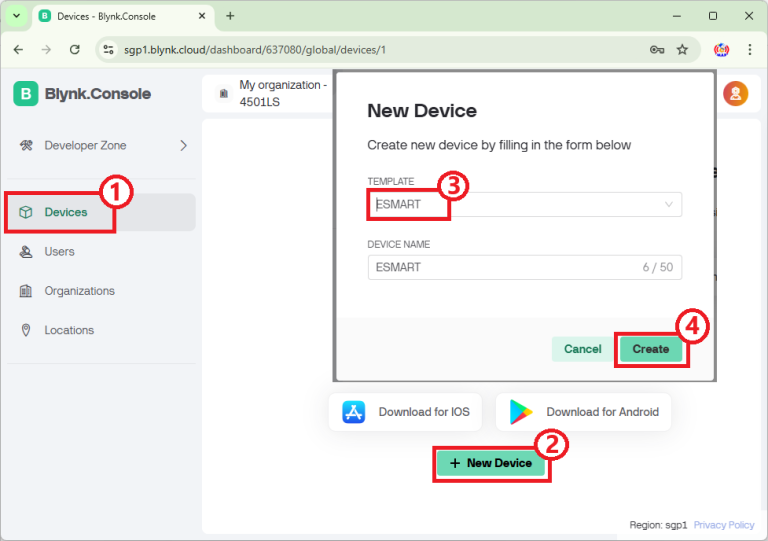
Task: Click the organization building icon in header
Action: click(x=224, y=94)
